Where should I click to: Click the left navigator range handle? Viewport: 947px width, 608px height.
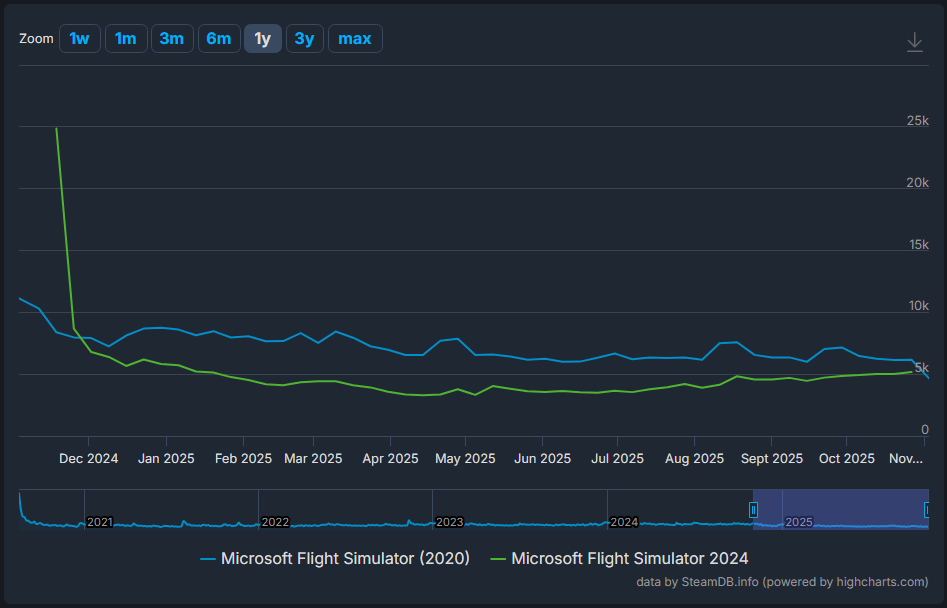point(753,509)
